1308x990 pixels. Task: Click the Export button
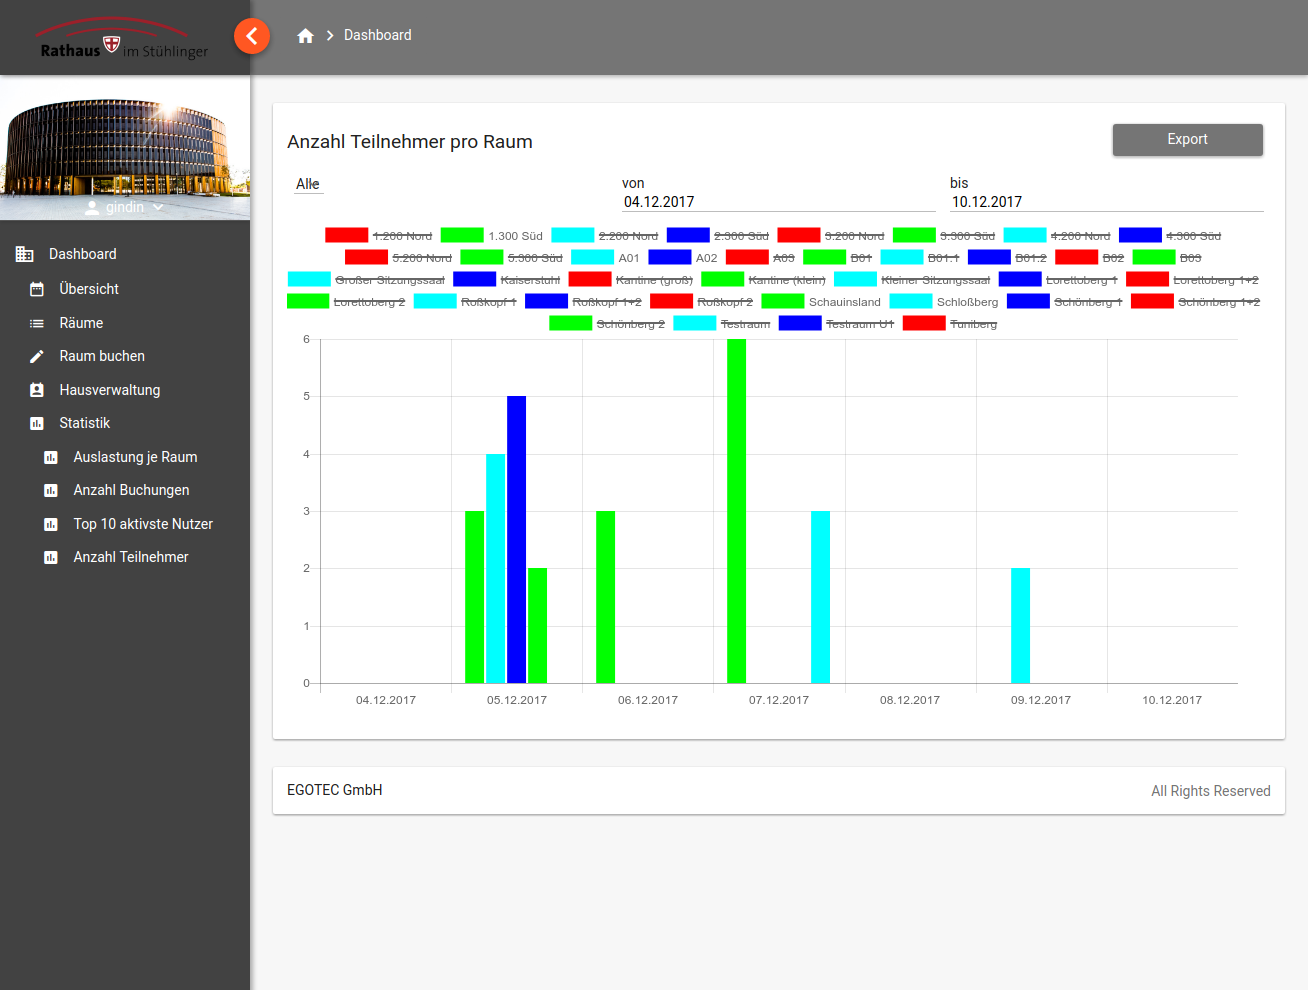pyautogui.click(x=1188, y=140)
